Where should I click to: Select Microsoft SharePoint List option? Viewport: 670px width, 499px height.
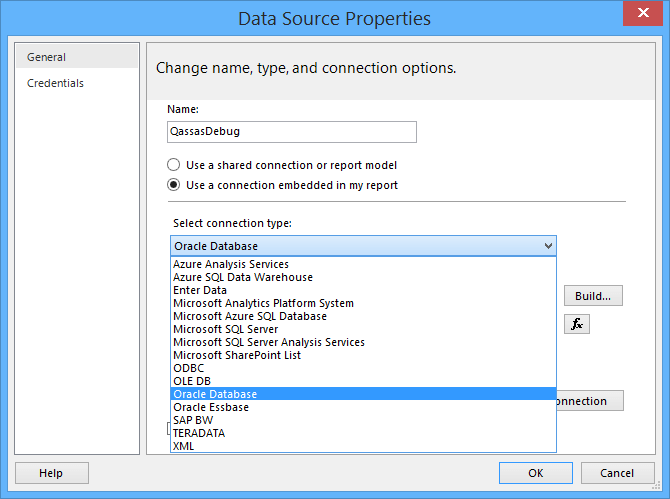[x=364, y=355]
